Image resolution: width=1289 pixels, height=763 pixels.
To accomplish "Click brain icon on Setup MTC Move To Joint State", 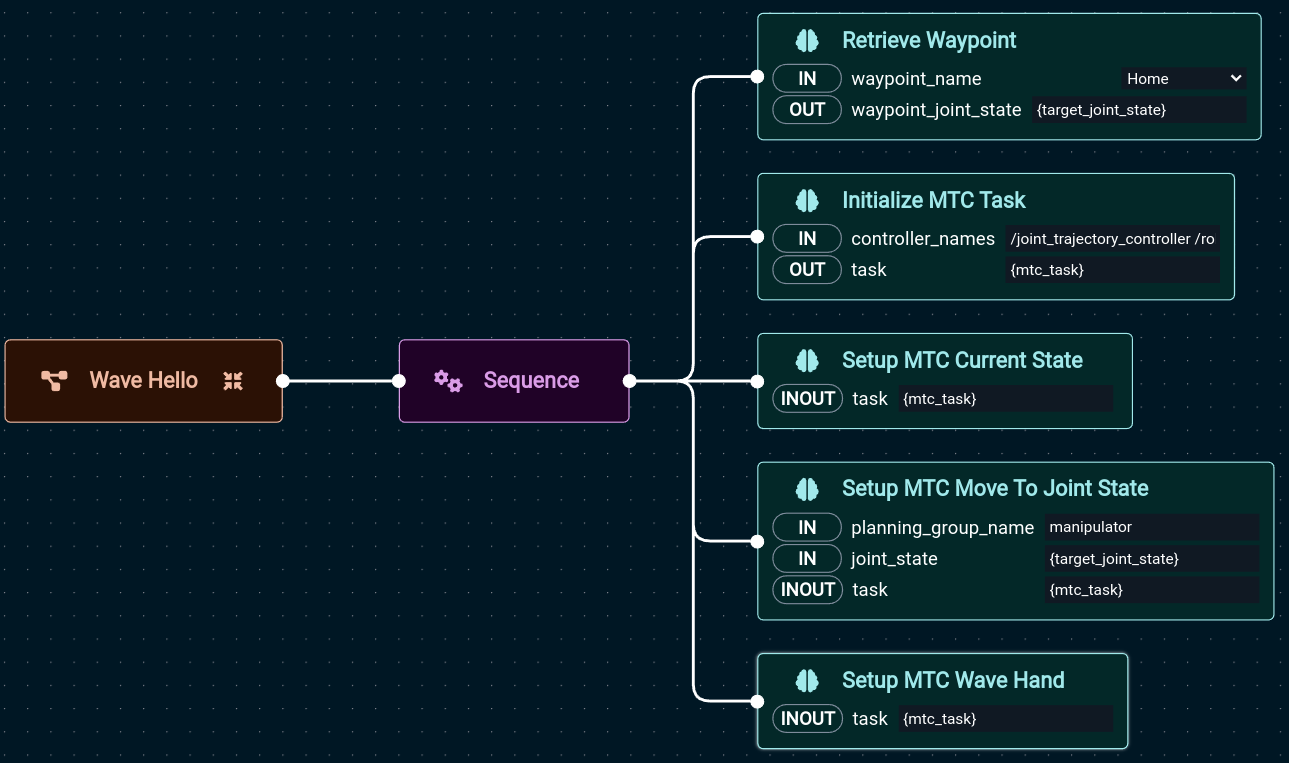I will 807,489.
